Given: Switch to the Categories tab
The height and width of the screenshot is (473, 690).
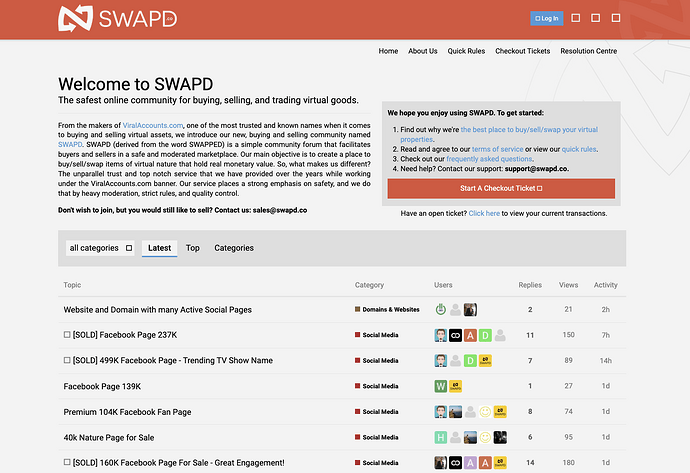Looking at the screenshot, I should tap(234, 248).
